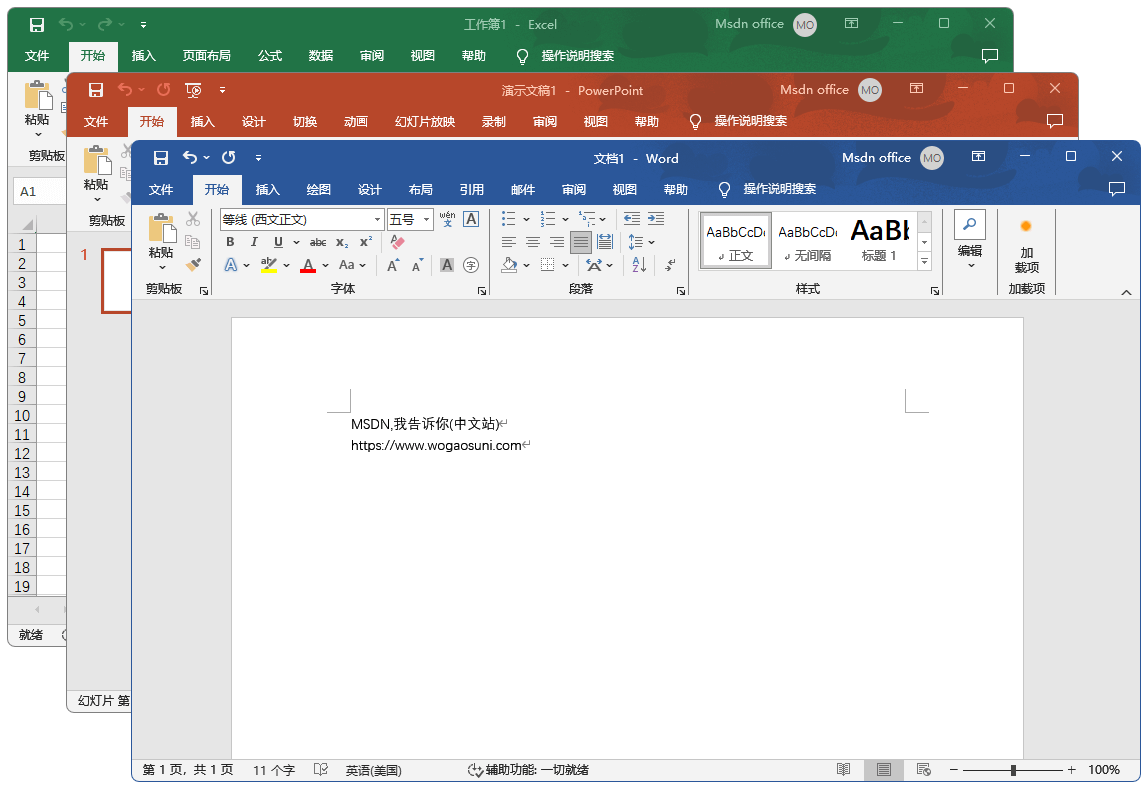The width and height of the screenshot is (1147, 789).
Task: Center the paragraph text
Action: coord(533,242)
